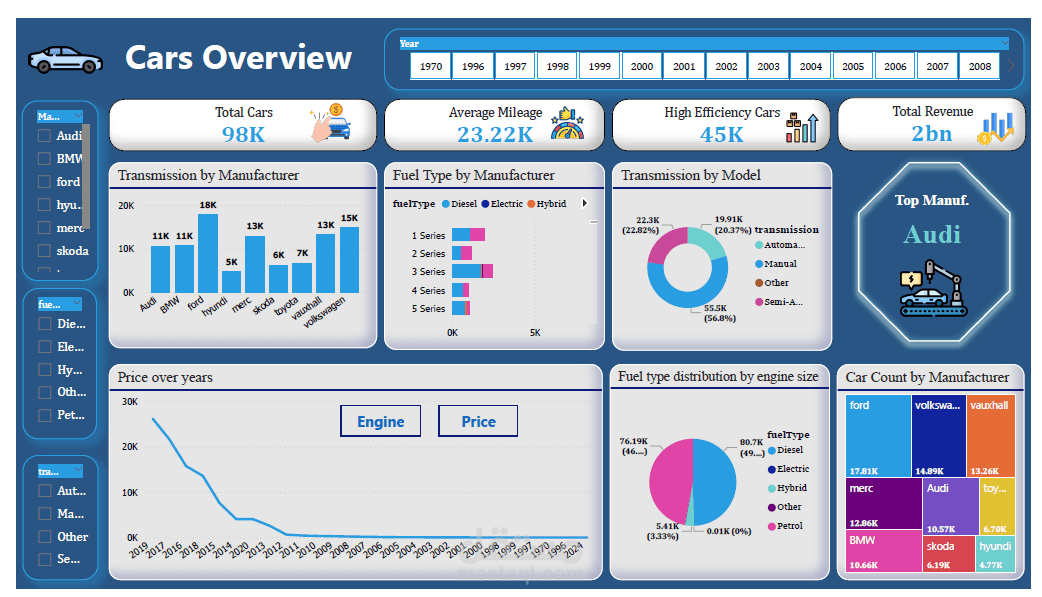The width and height of the screenshot is (1042, 597).
Task: Check the Manual transmission filter
Action: coord(45,514)
